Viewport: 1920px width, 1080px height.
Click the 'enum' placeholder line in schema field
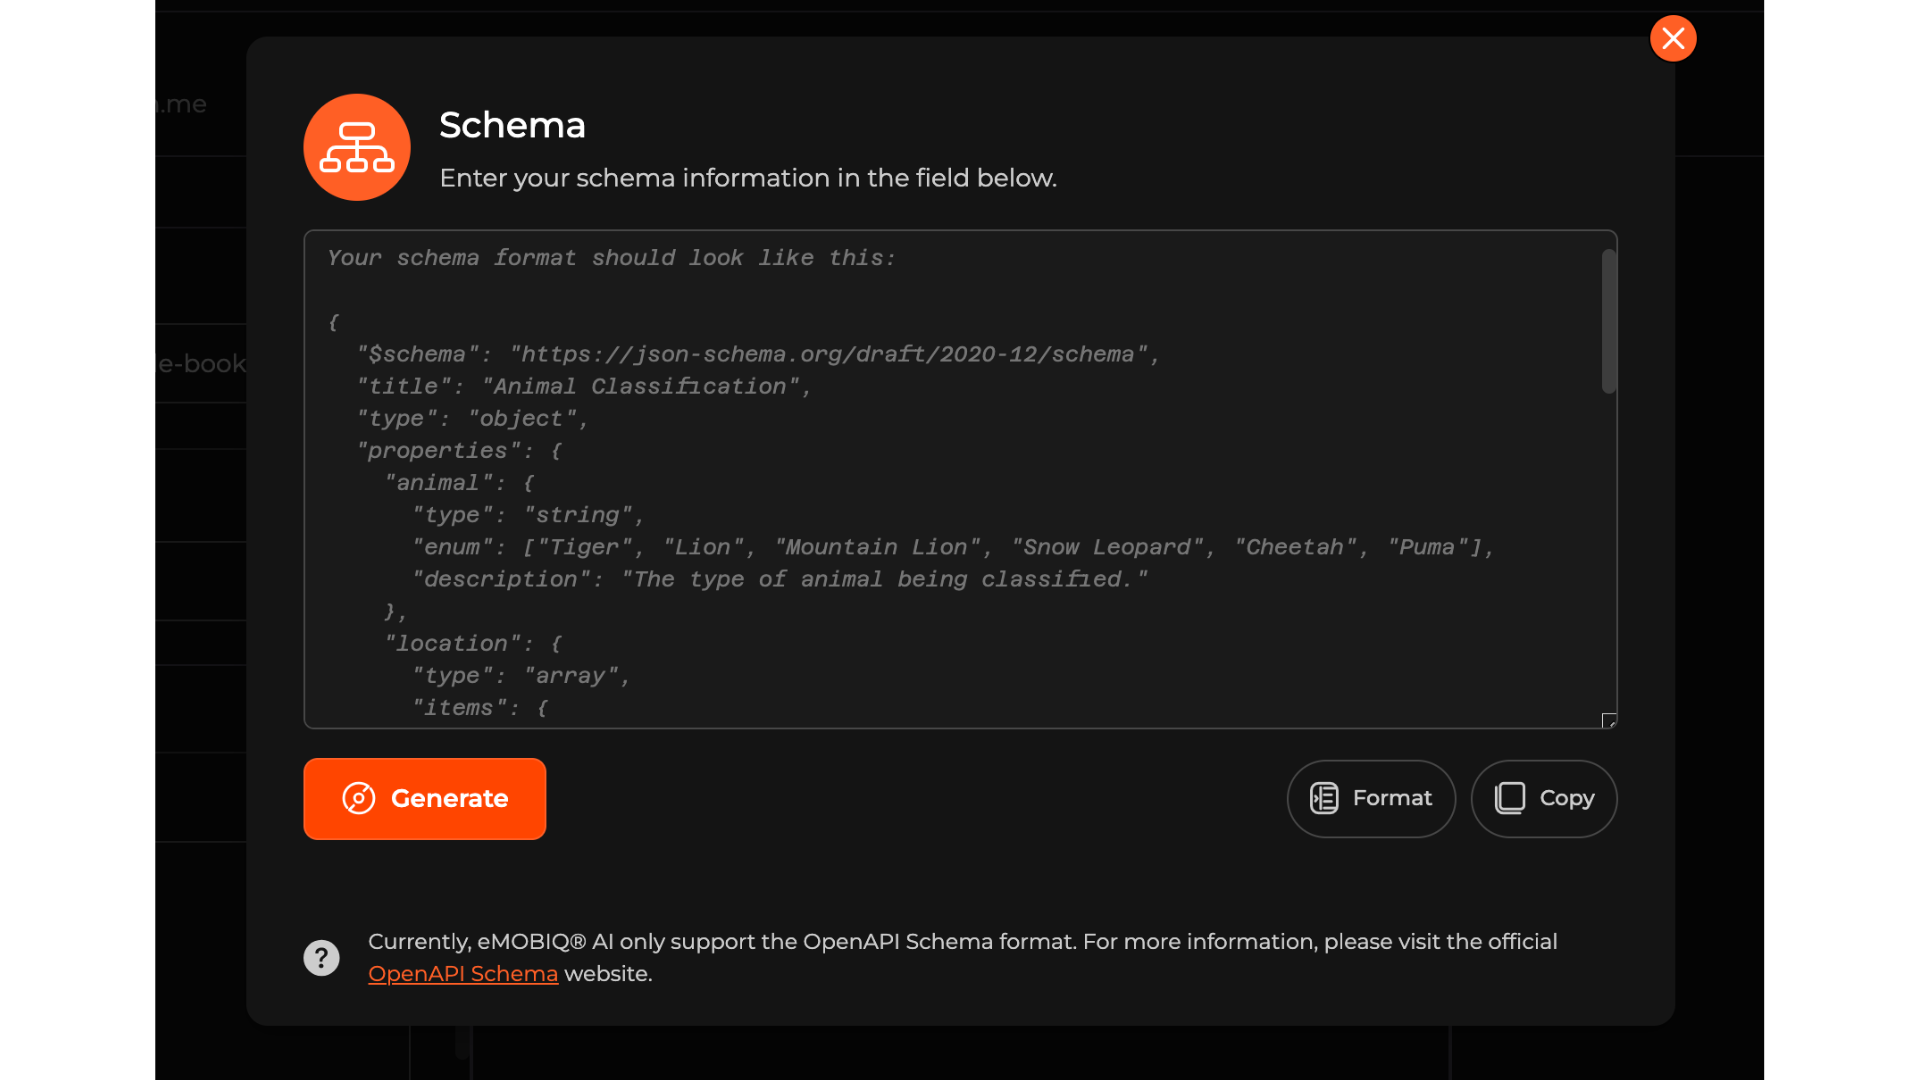click(x=952, y=548)
